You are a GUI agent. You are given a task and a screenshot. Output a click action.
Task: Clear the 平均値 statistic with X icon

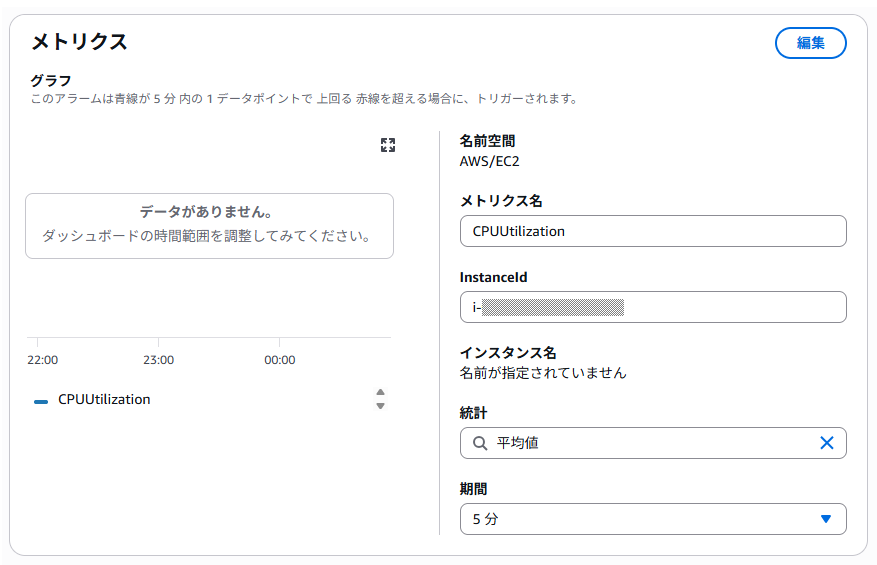[827, 443]
